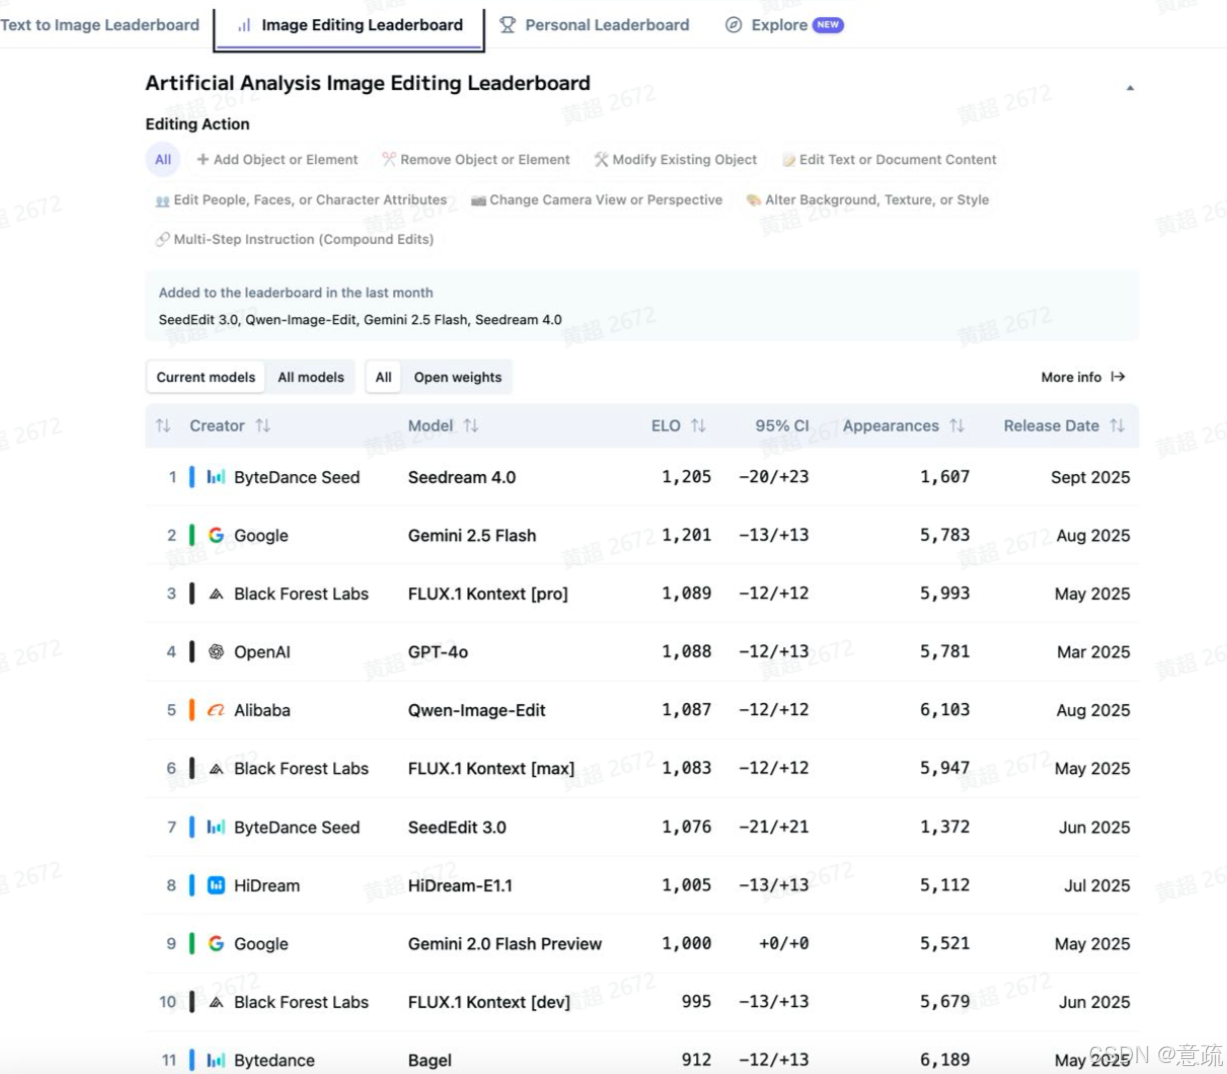This screenshot has width=1227, height=1074.
Task: Click the Bagel model name
Action: point(430,1060)
